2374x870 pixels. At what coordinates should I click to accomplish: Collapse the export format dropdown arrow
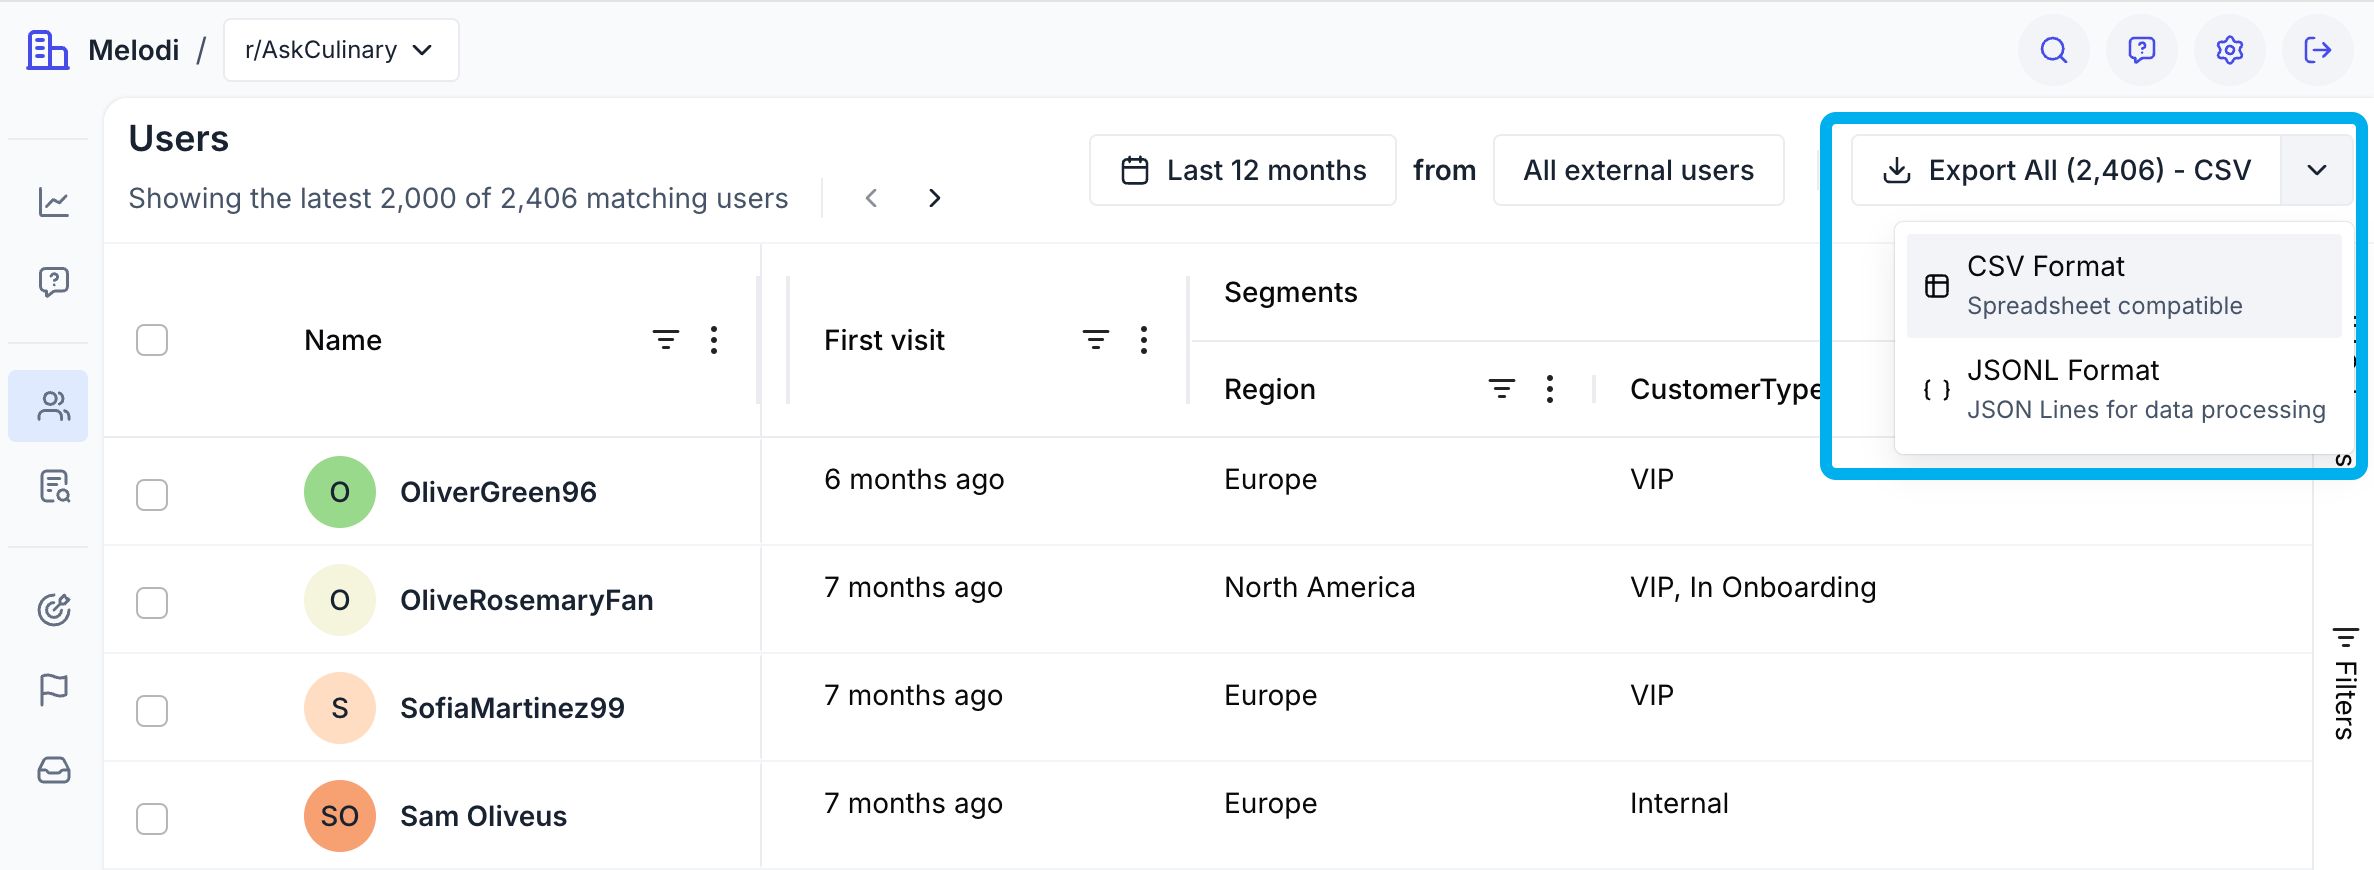tap(2317, 170)
